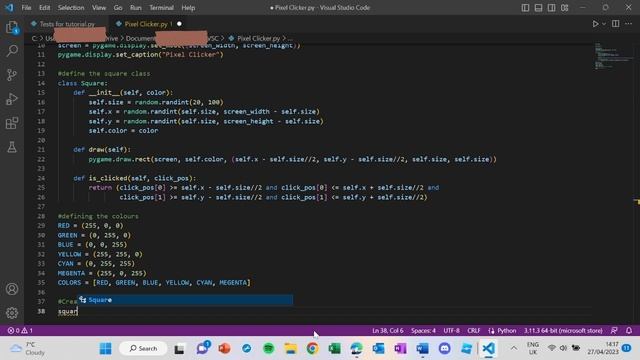Change indentation via Spaces: 4
The width and height of the screenshot is (640, 360).
(x=423, y=330)
